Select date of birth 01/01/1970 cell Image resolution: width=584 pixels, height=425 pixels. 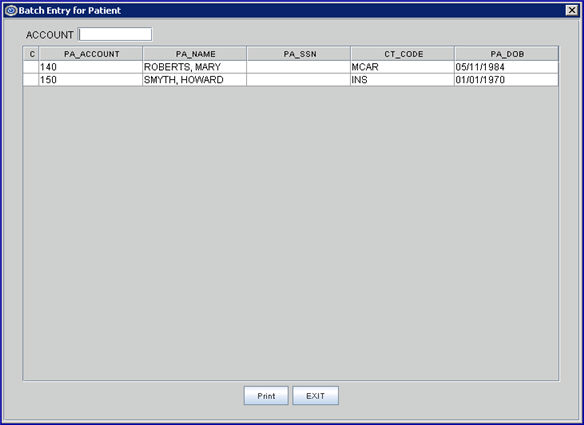point(507,80)
